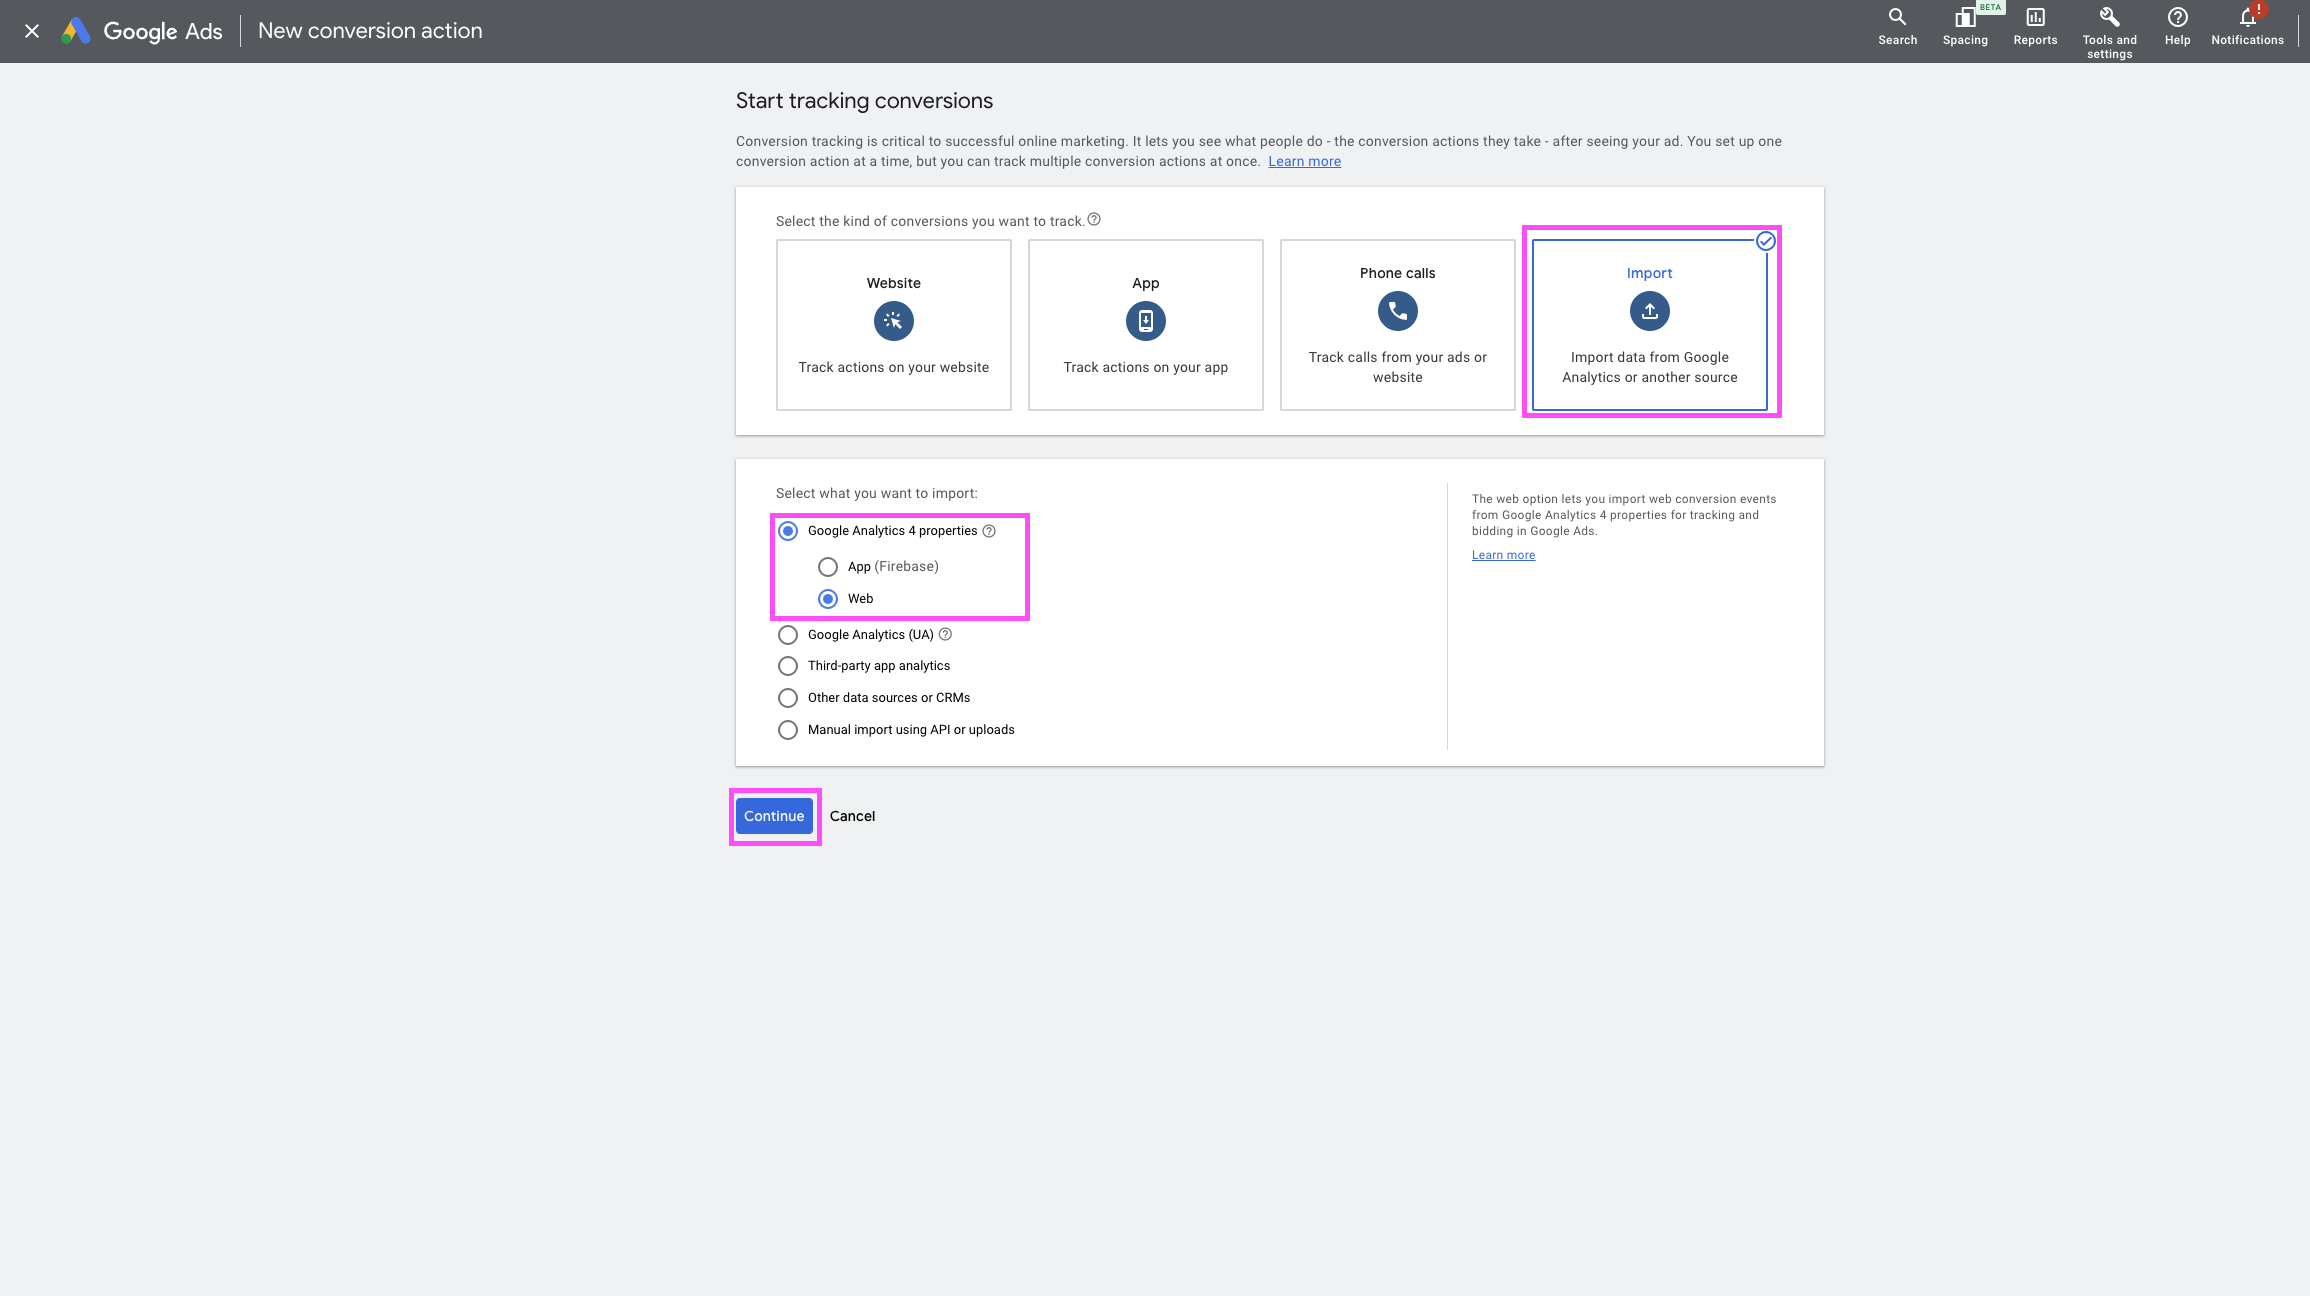Open the Reports icon
The image size is (2310, 1296).
(2035, 18)
